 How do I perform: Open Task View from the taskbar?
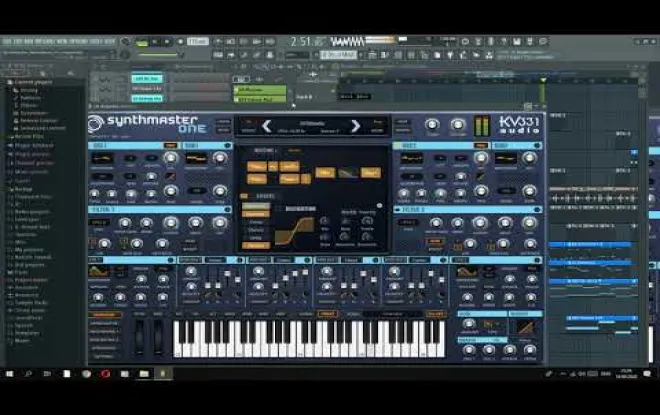point(47,373)
